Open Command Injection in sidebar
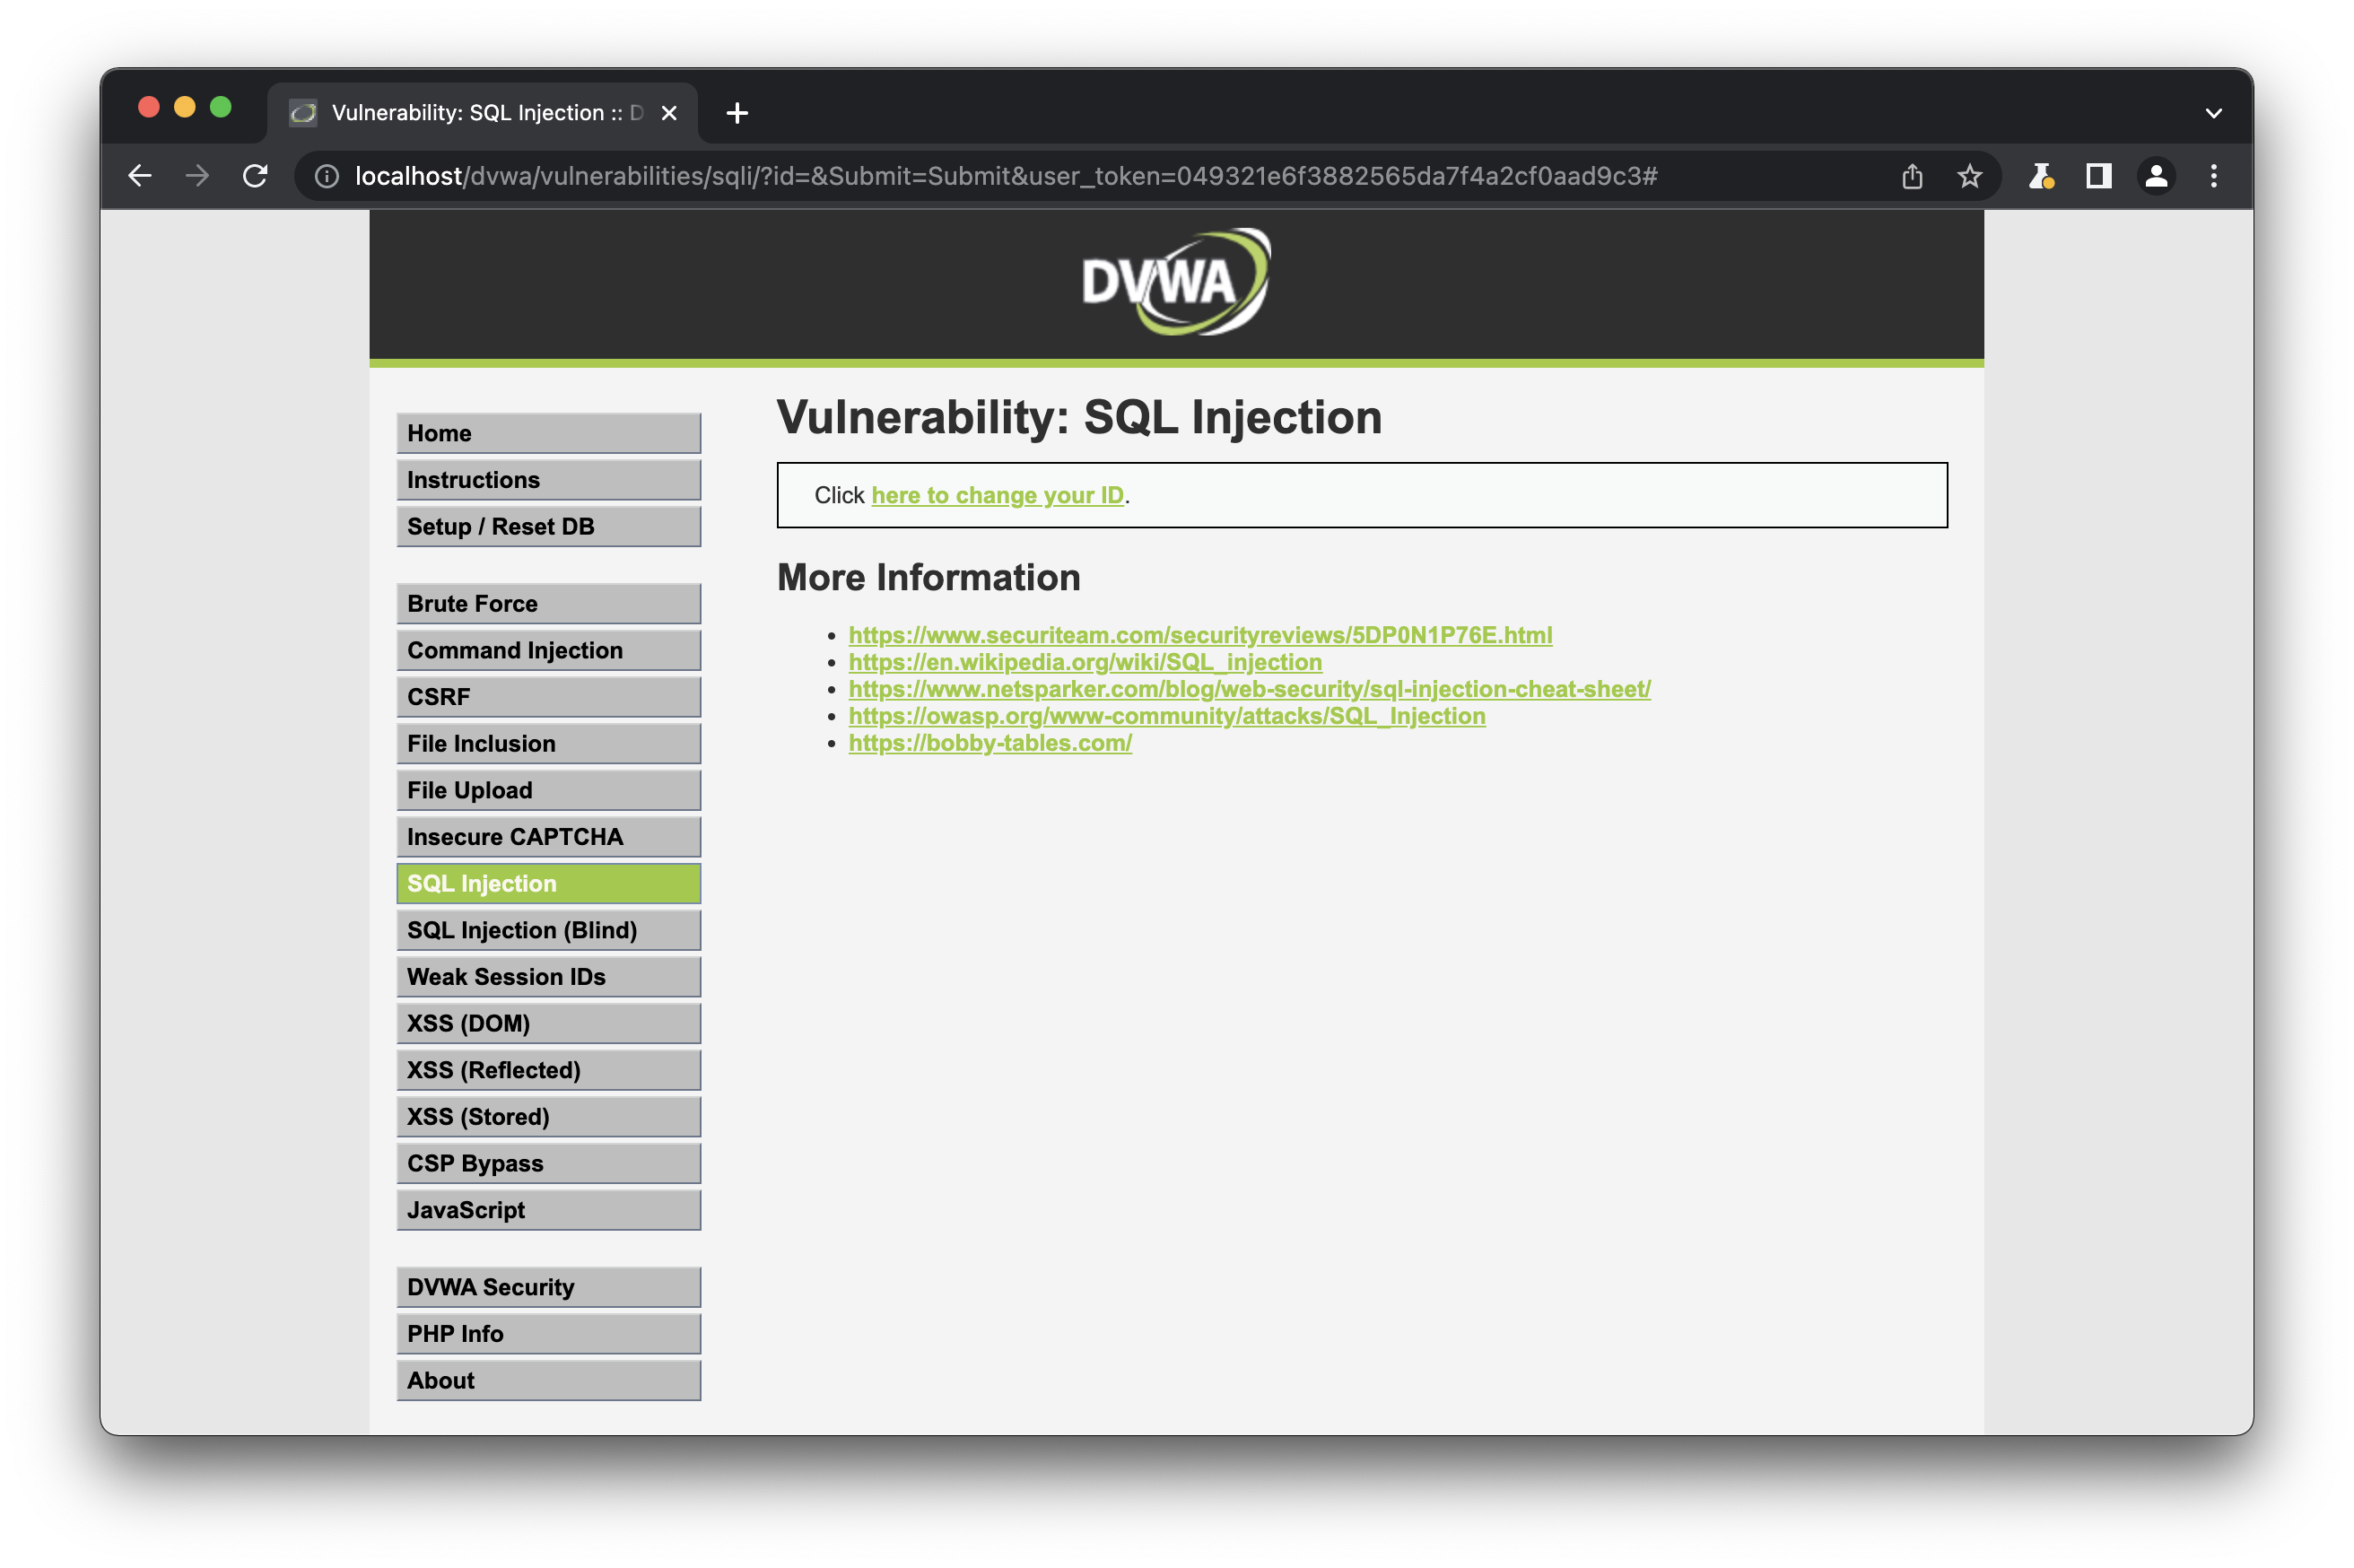The width and height of the screenshot is (2354, 1568). click(548, 650)
